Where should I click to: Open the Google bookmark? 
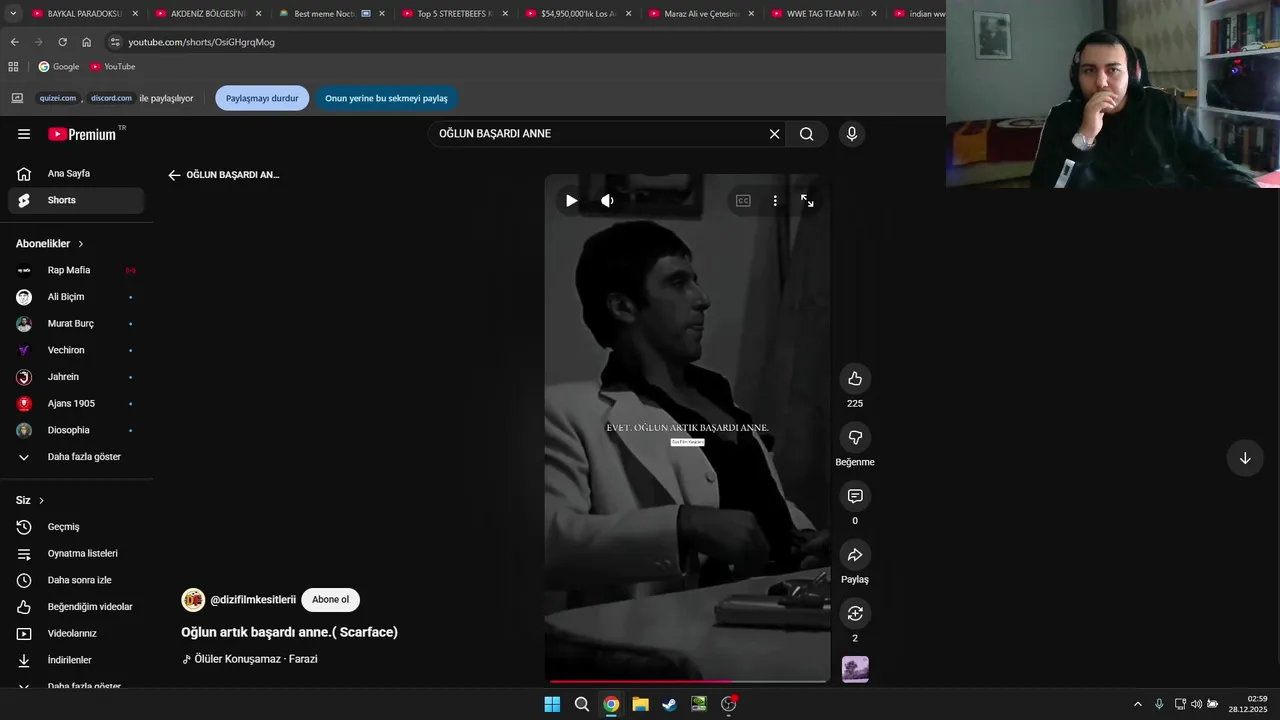point(58,67)
